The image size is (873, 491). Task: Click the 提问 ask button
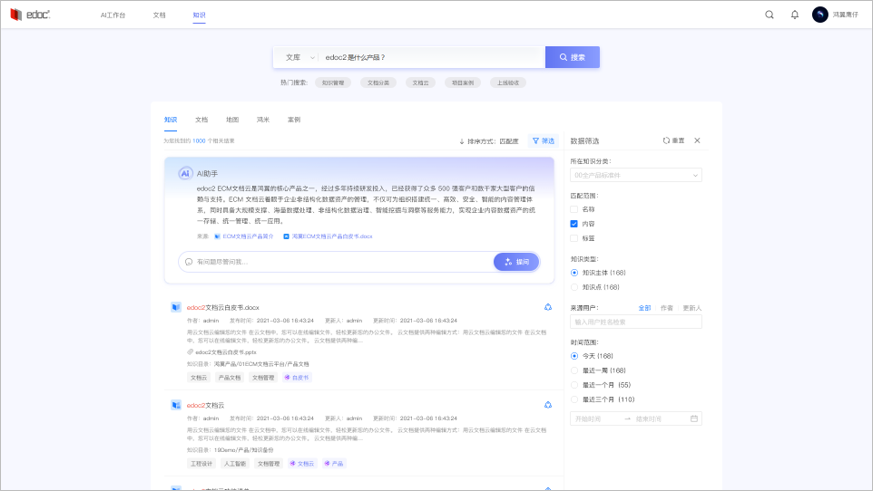(516, 262)
